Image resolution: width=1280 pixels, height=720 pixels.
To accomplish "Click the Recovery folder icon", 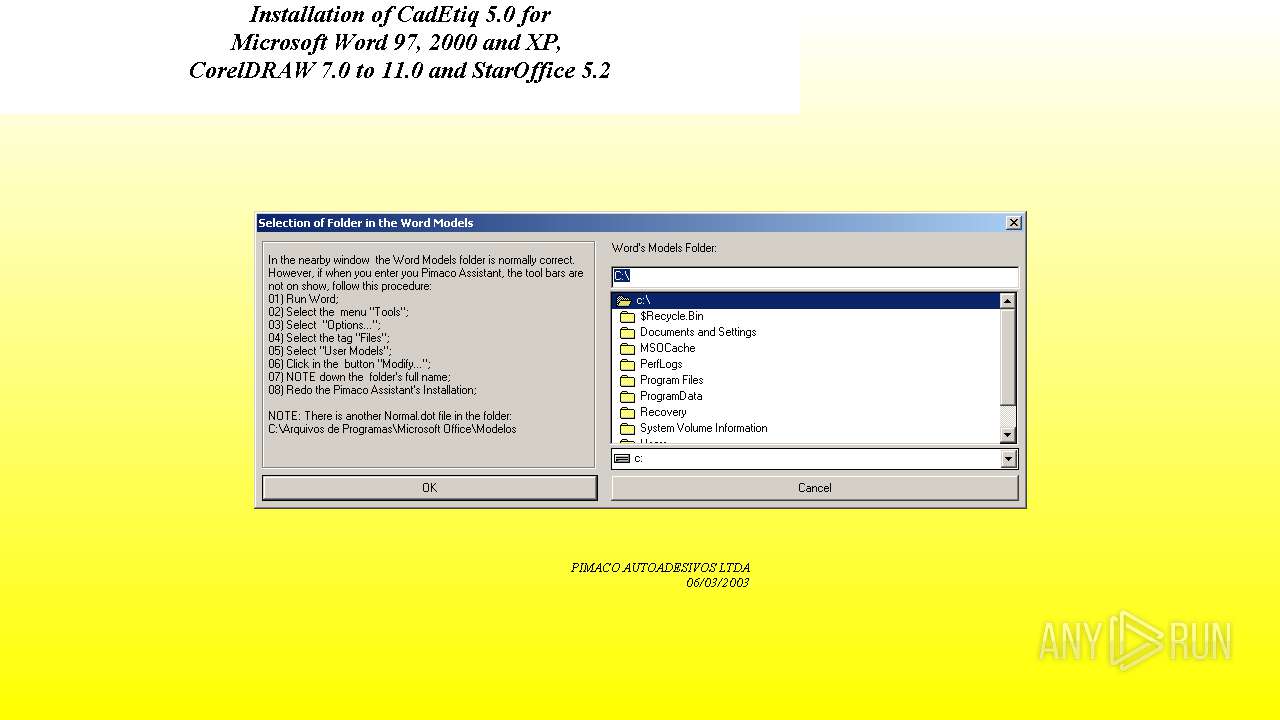I will pos(628,413).
